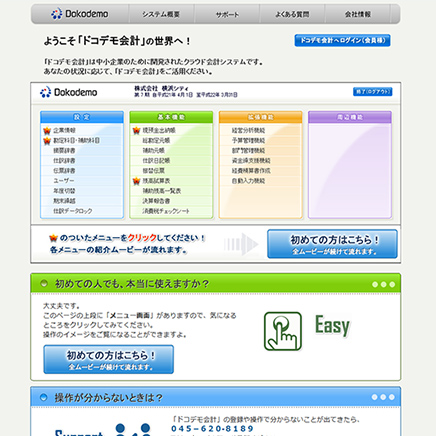The image size is (436, 436).
Task: Select the blue 設定 column header
Action: [82, 117]
